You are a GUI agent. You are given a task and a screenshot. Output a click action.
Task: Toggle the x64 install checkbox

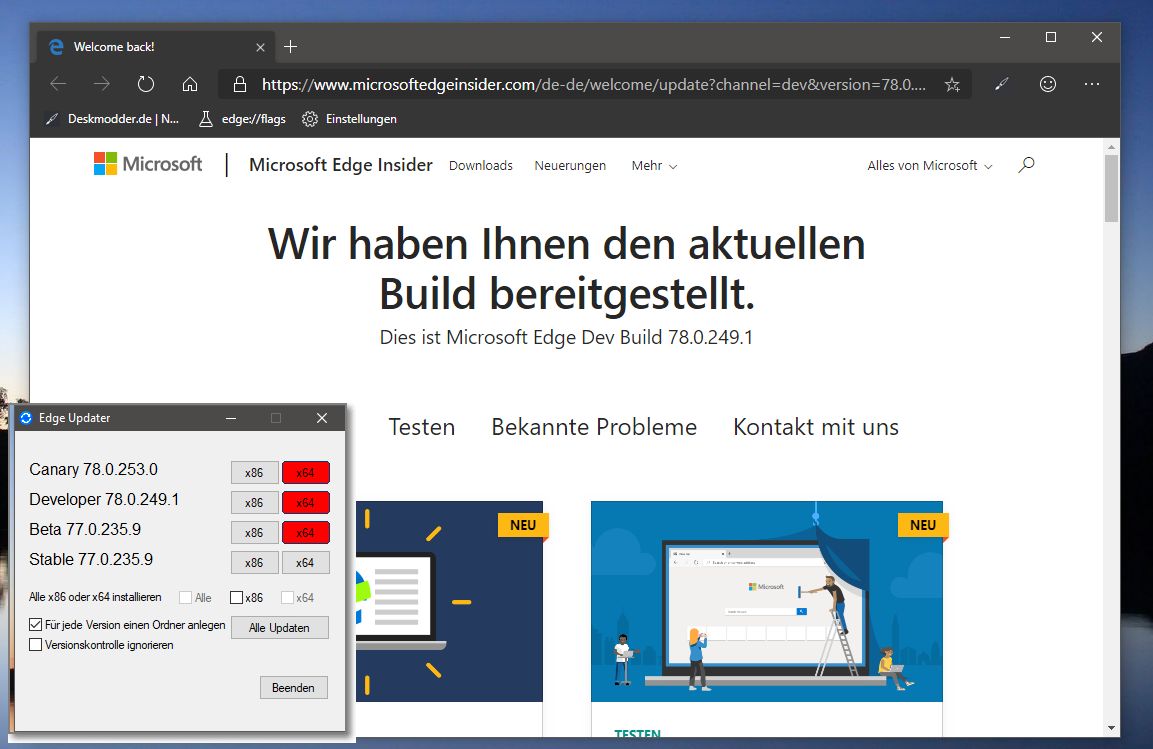pos(288,598)
